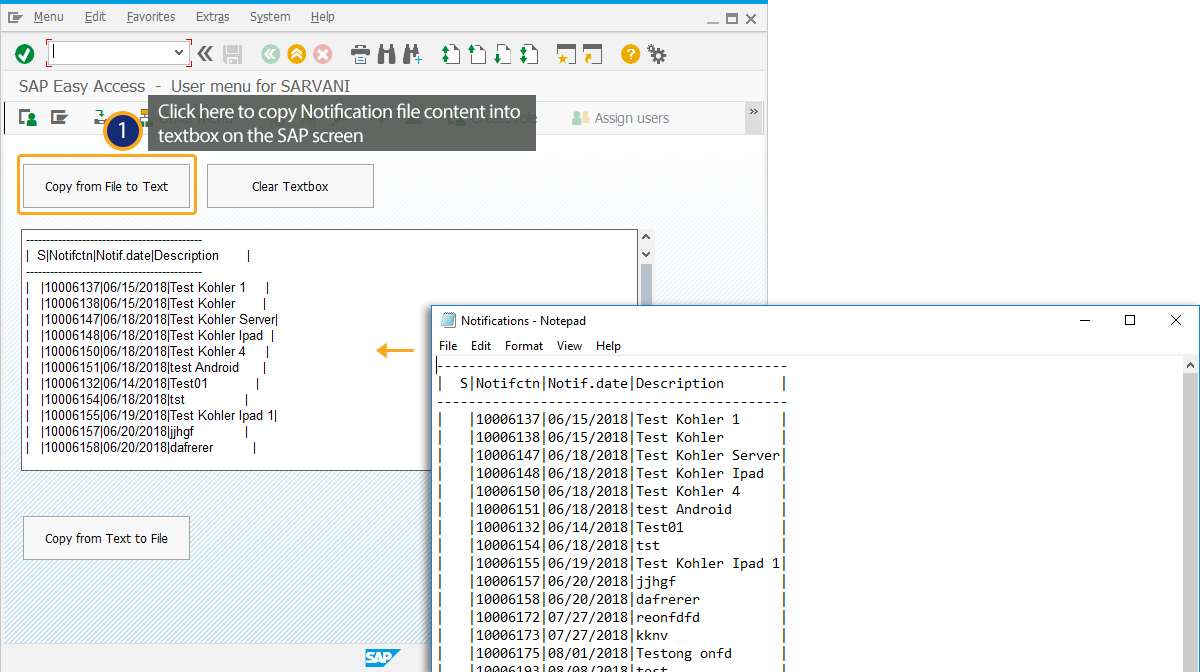This screenshot has height=672, width=1200.
Task: Open the SAP Edit menu
Action: (x=95, y=17)
